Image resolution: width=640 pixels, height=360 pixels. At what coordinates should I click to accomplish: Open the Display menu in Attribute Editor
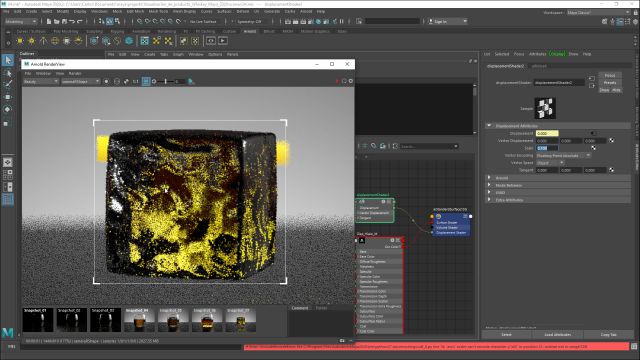pos(557,54)
